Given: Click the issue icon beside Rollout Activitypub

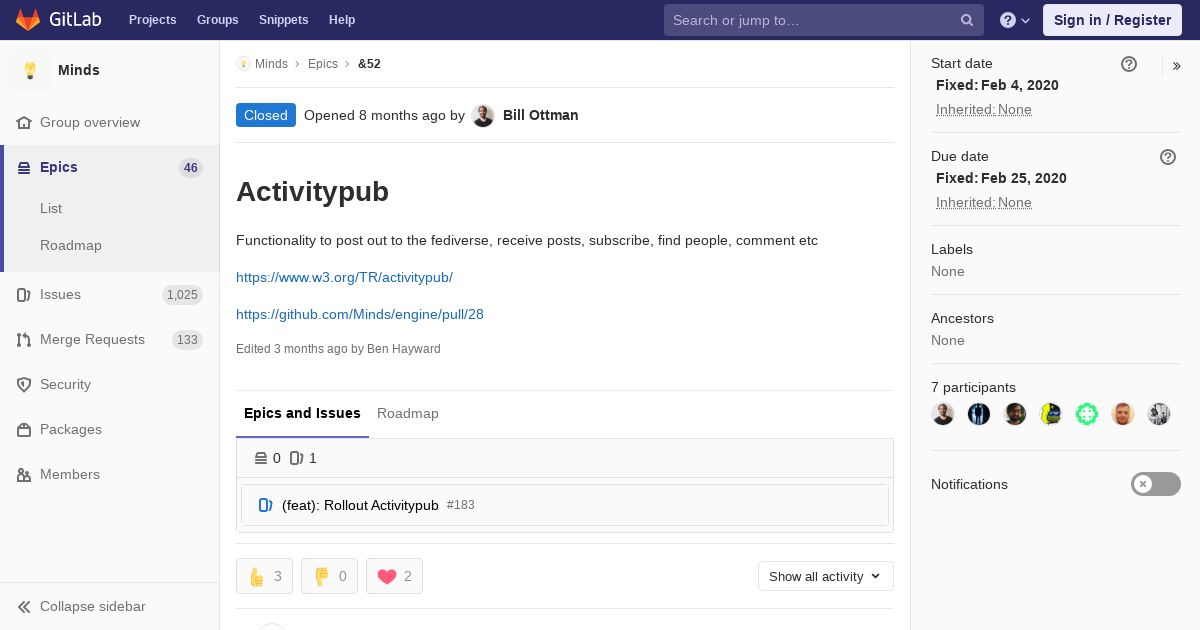Looking at the screenshot, I should (x=265, y=505).
